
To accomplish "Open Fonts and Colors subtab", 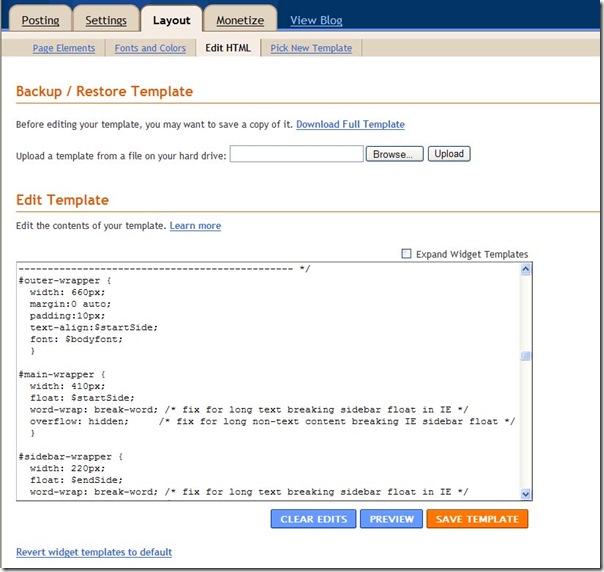I will click(x=150, y=48).
